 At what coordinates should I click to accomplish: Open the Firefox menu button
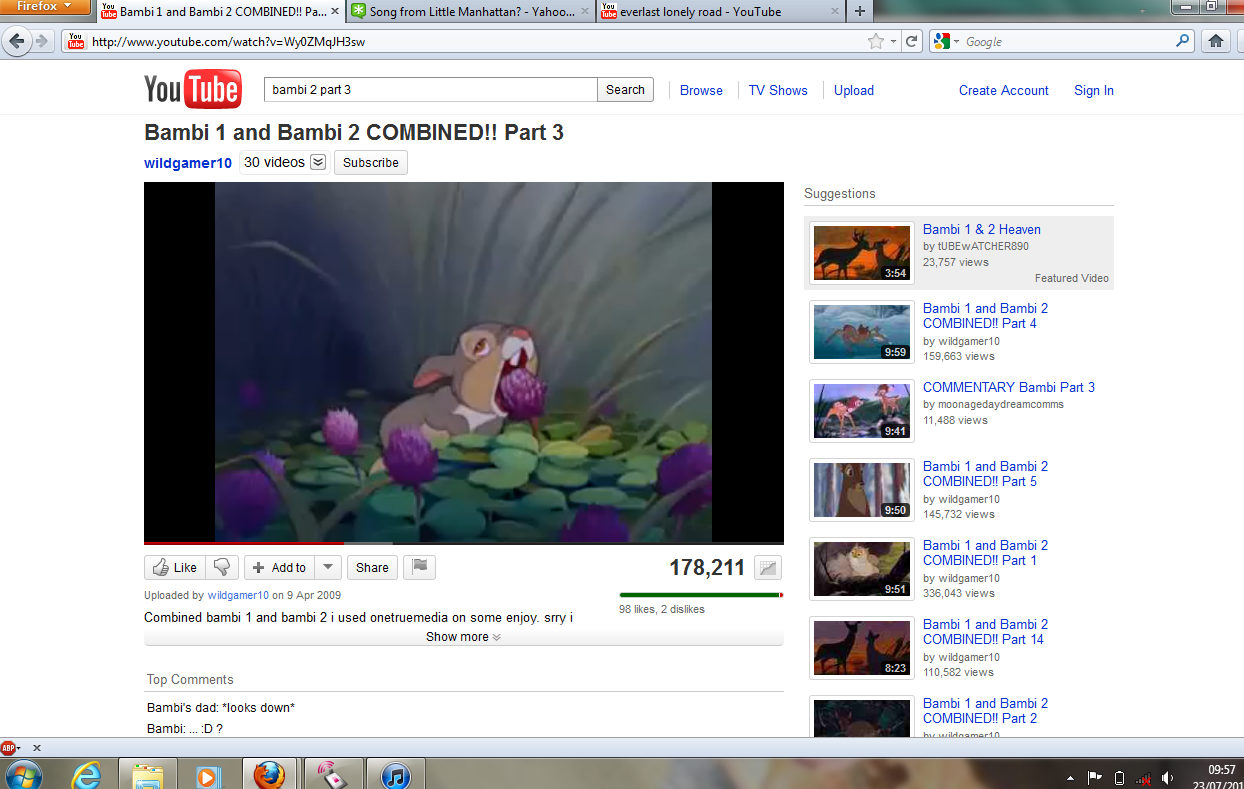(45, 7)
